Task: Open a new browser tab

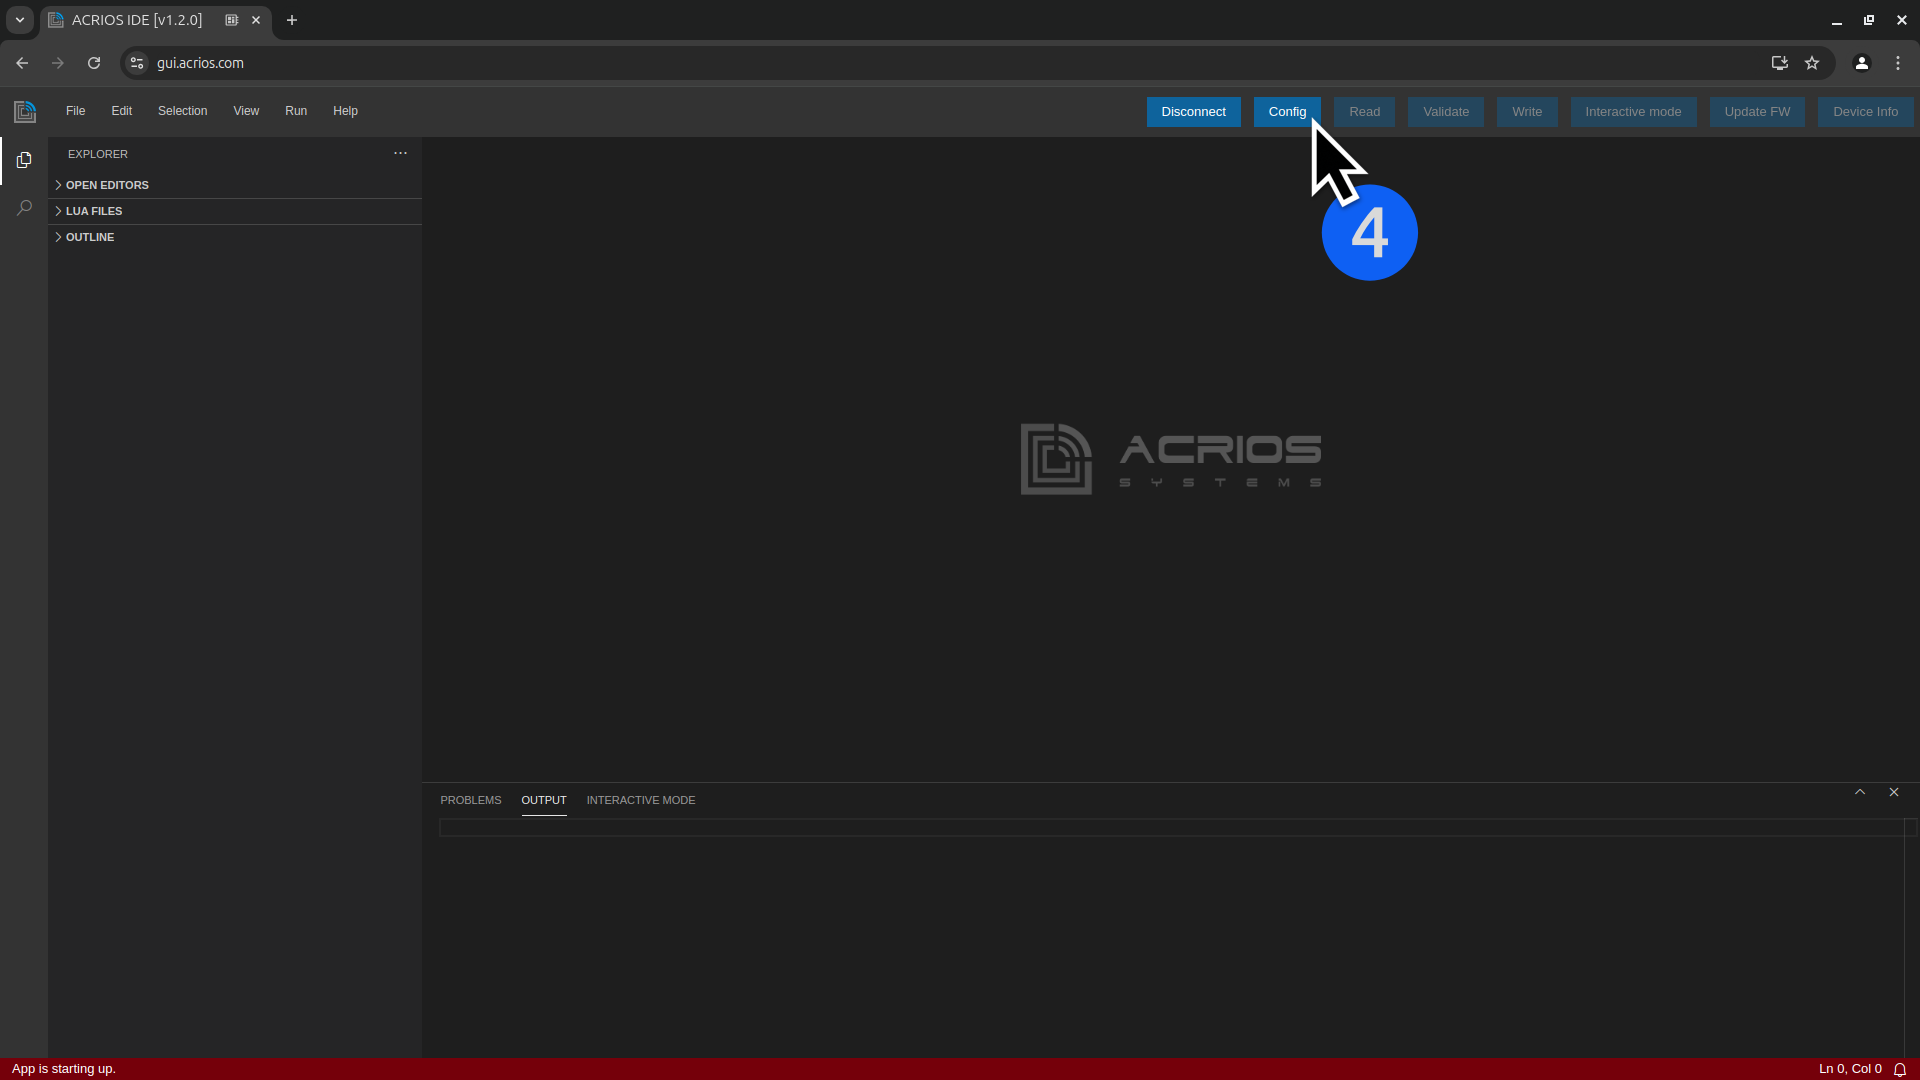Action: pyautogui.click(x=291, y=20)
